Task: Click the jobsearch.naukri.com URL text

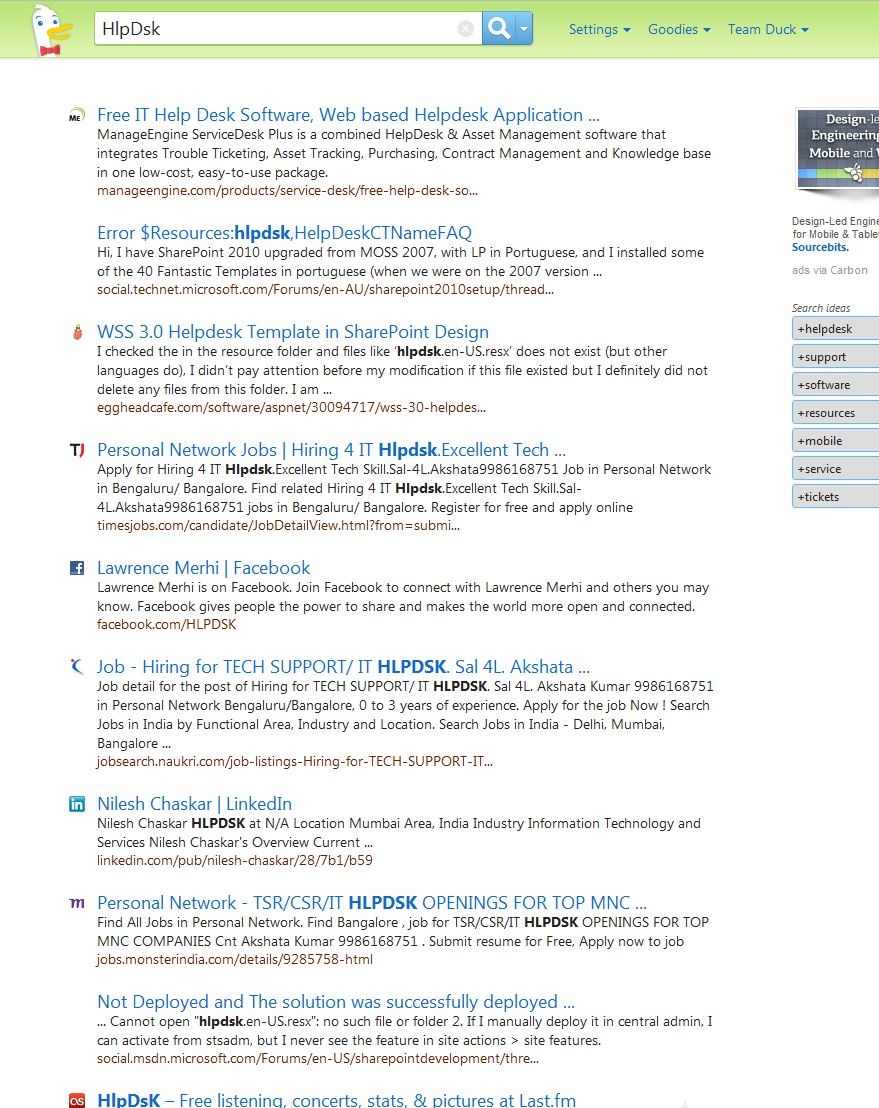Action: (x=295, y=762)
